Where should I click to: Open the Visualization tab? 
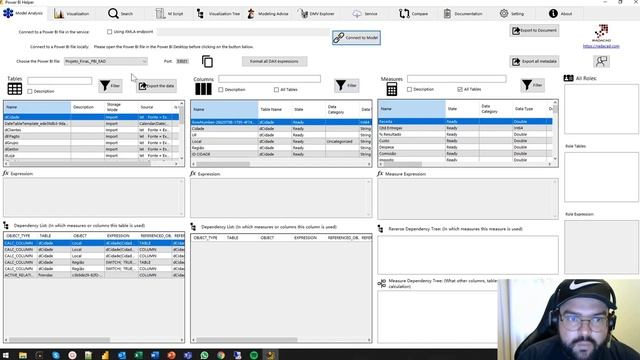[x=72, y=13]
